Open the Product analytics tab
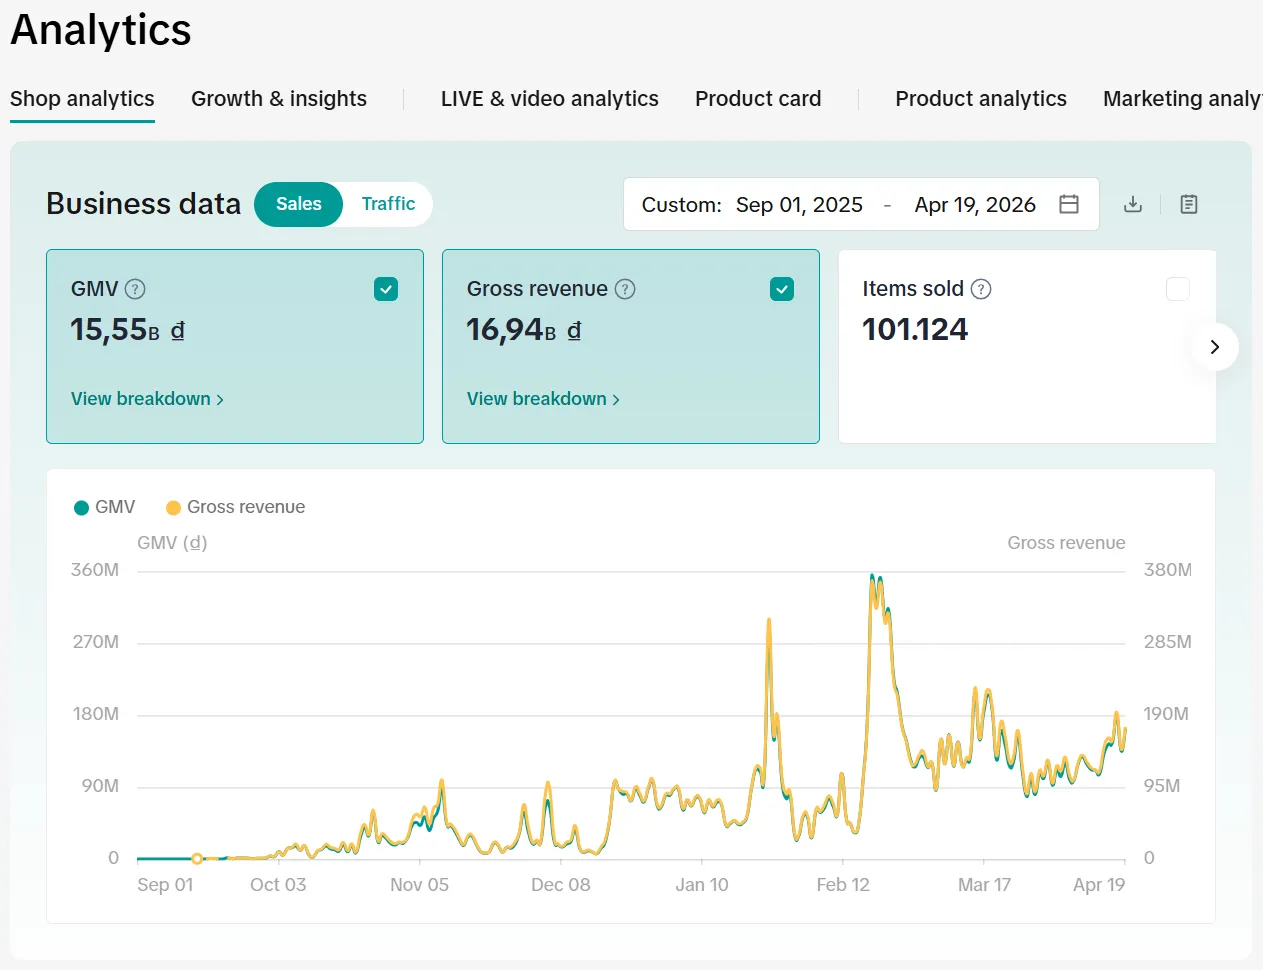Viewport: 1263px width, 970px height. (x=981, y=99)
